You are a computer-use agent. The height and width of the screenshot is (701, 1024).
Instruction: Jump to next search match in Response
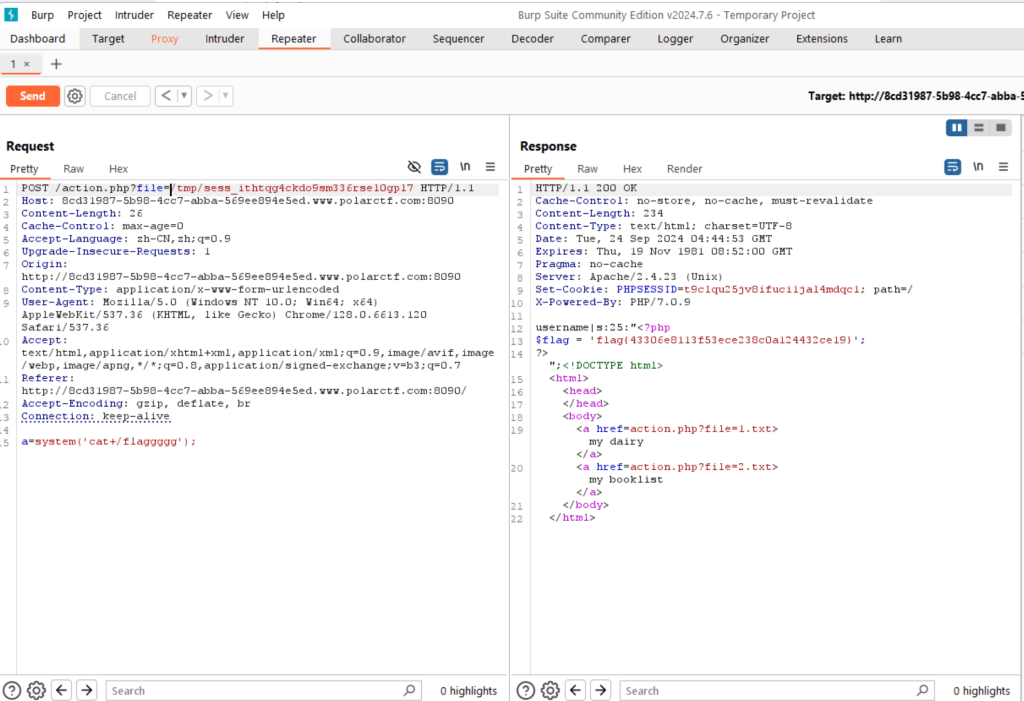(x=601, y=690)
